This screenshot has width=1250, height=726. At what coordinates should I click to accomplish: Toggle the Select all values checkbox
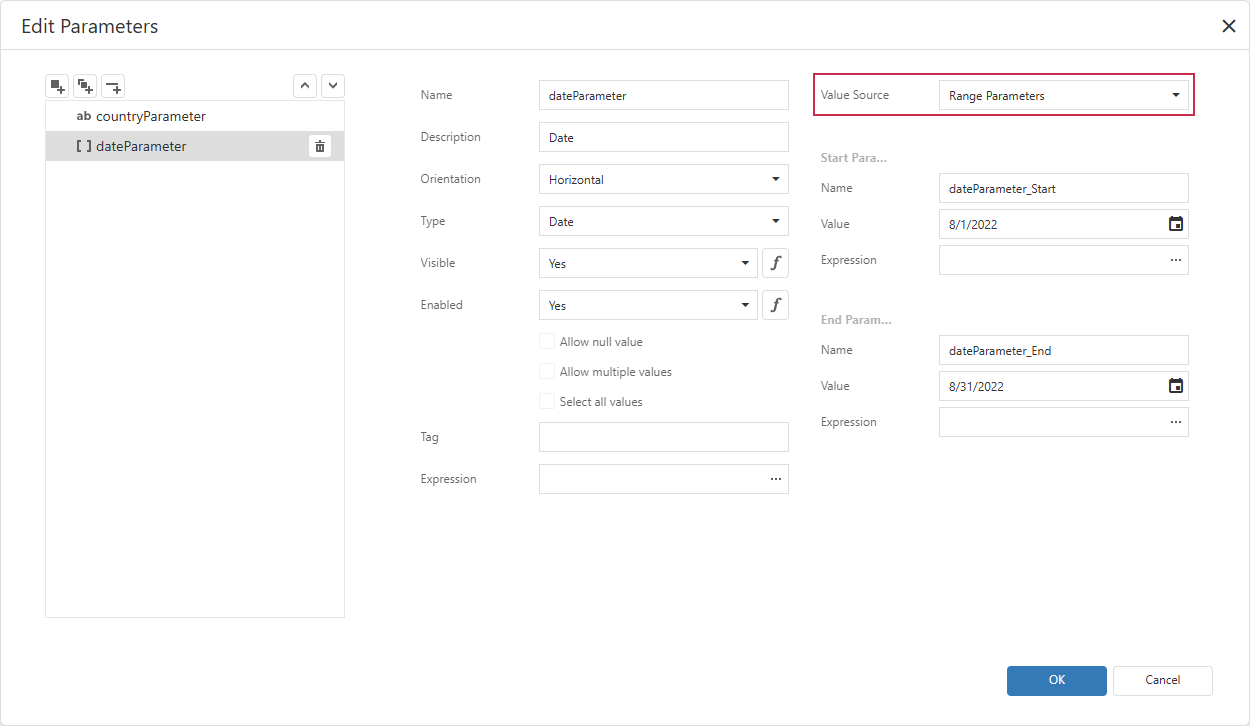coord(547,401)
